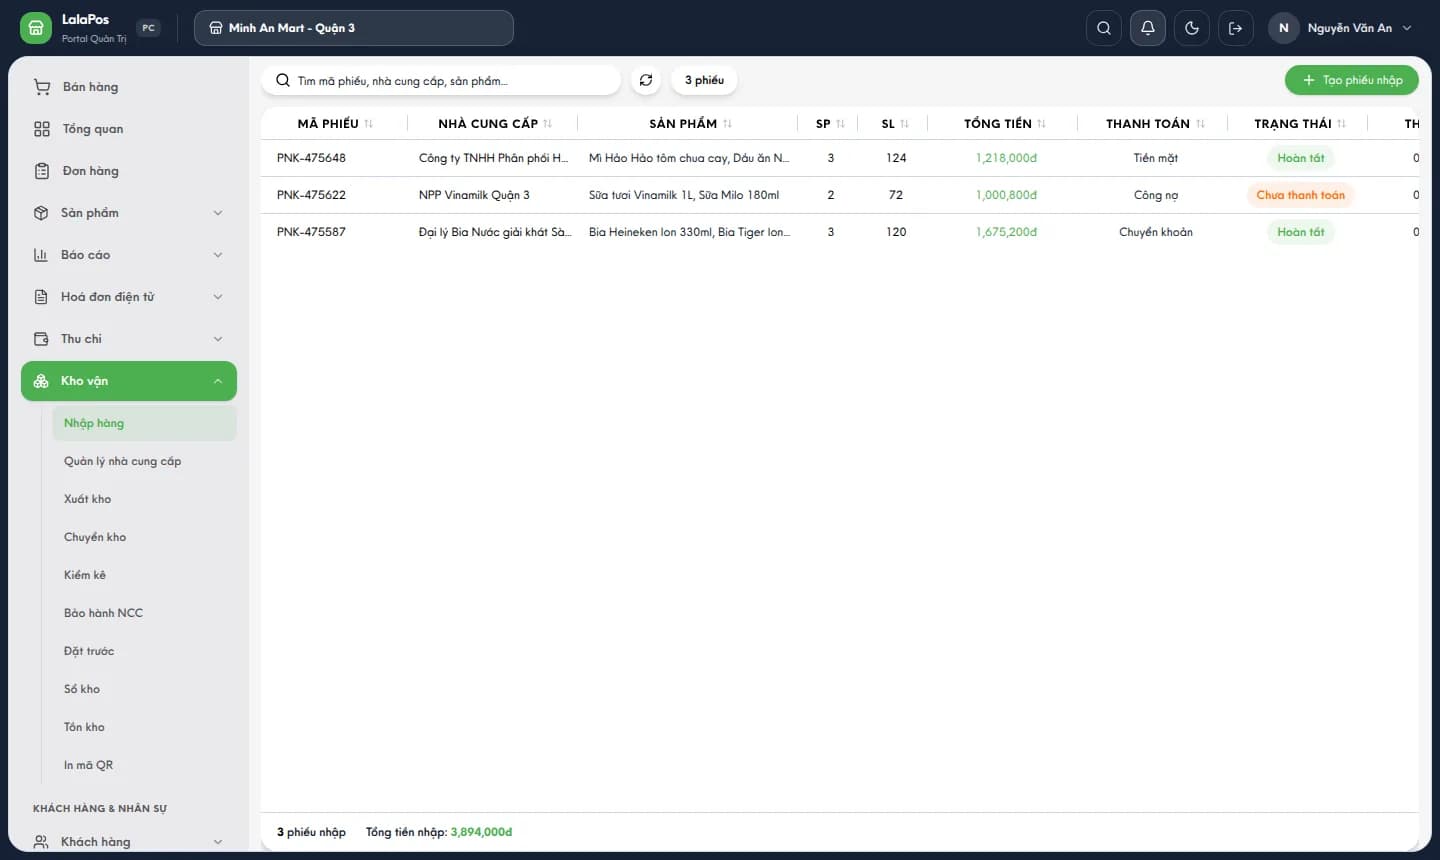Click the PC mode badge near logo
Viewport: 1440px width, 860px height.
point(149,28)
